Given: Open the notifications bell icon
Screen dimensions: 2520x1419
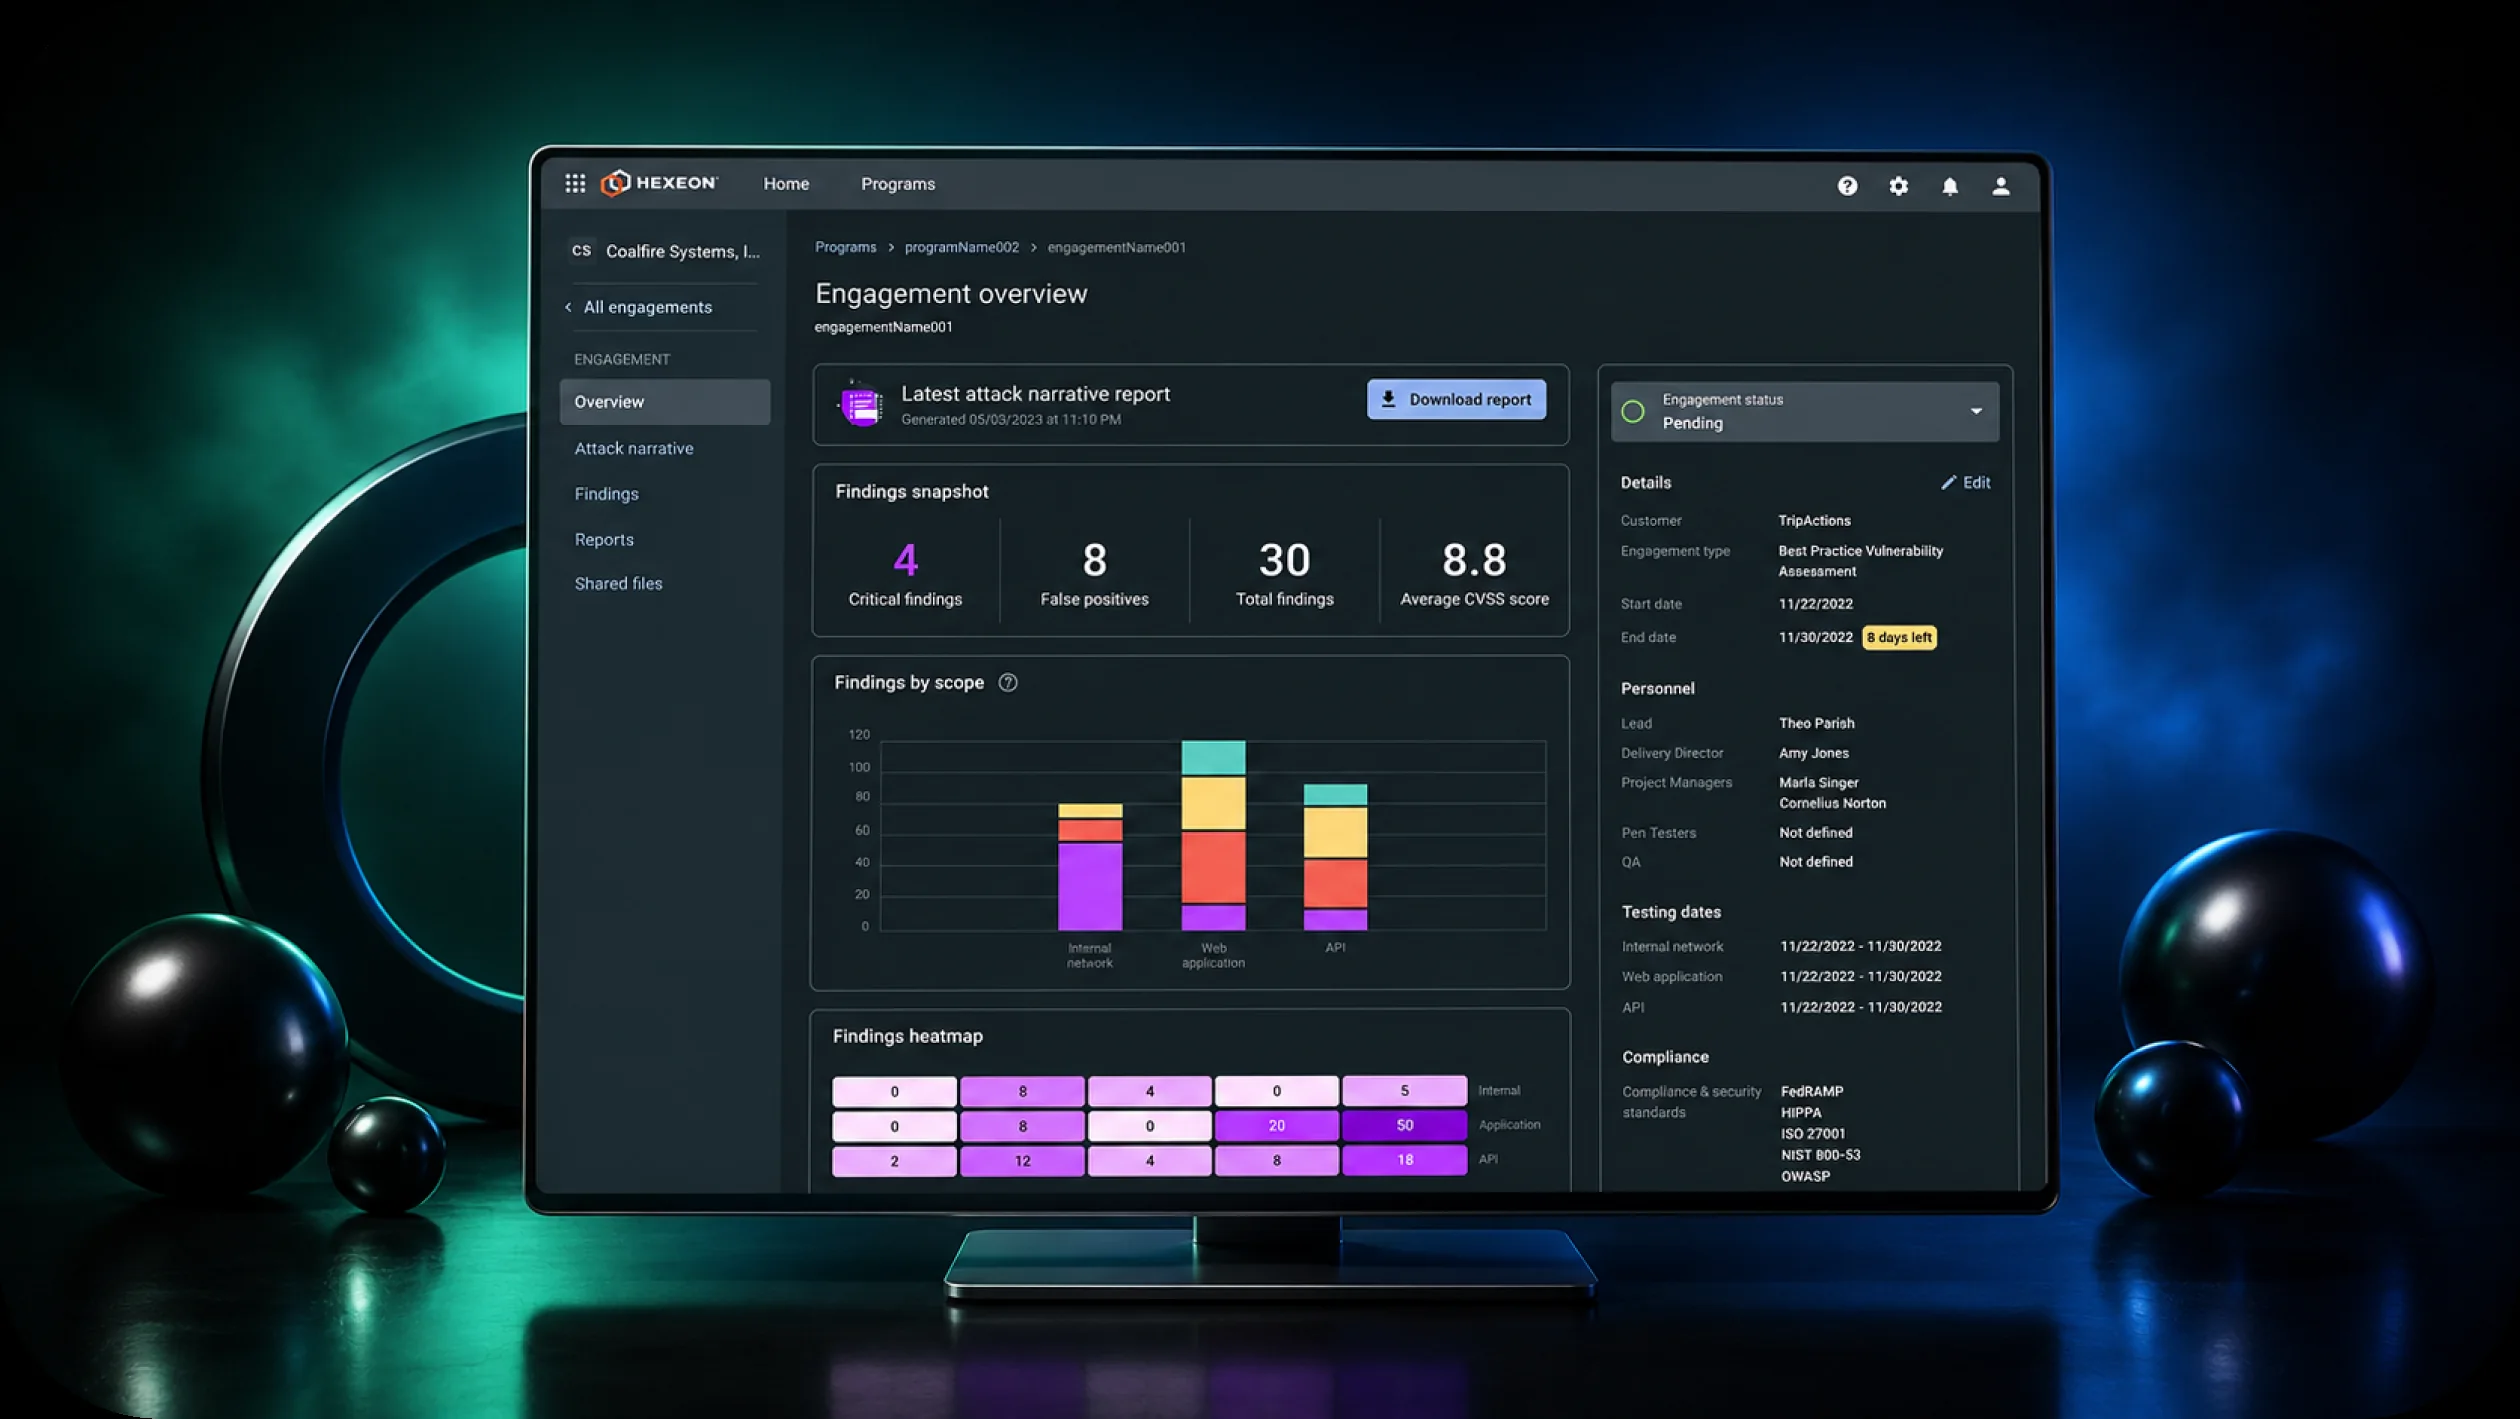Looking at the screenshot, I should [x=1949, y=186].
